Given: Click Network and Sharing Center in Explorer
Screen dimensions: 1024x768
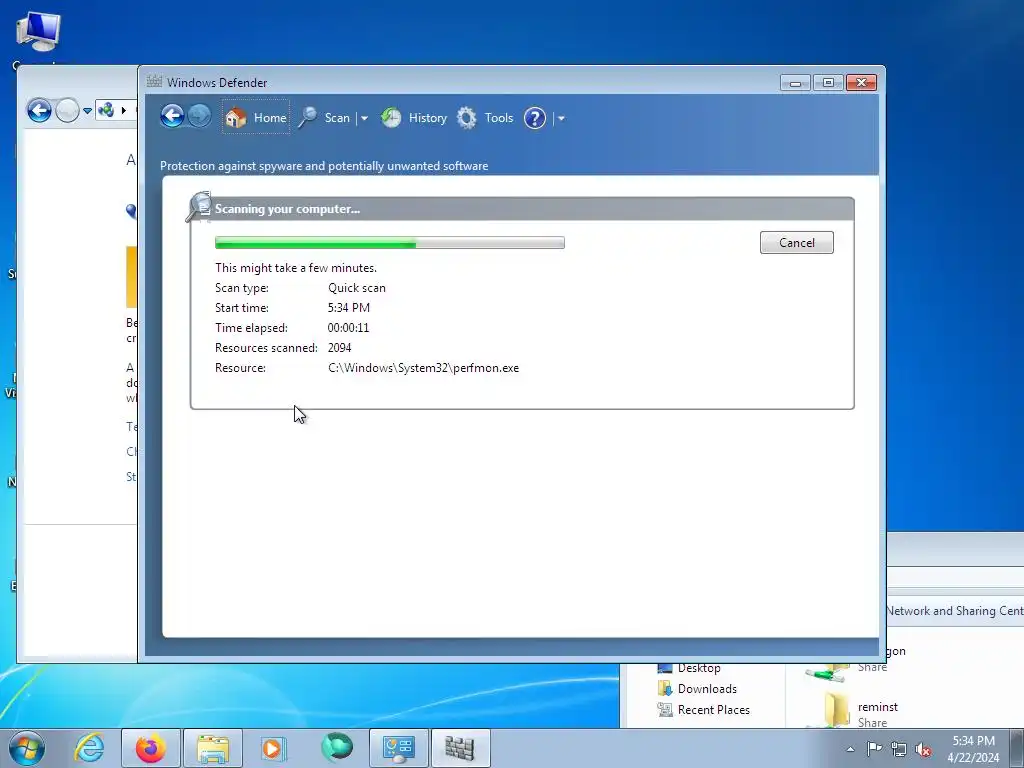Looking at the screenshot, I should pos(954,611).
